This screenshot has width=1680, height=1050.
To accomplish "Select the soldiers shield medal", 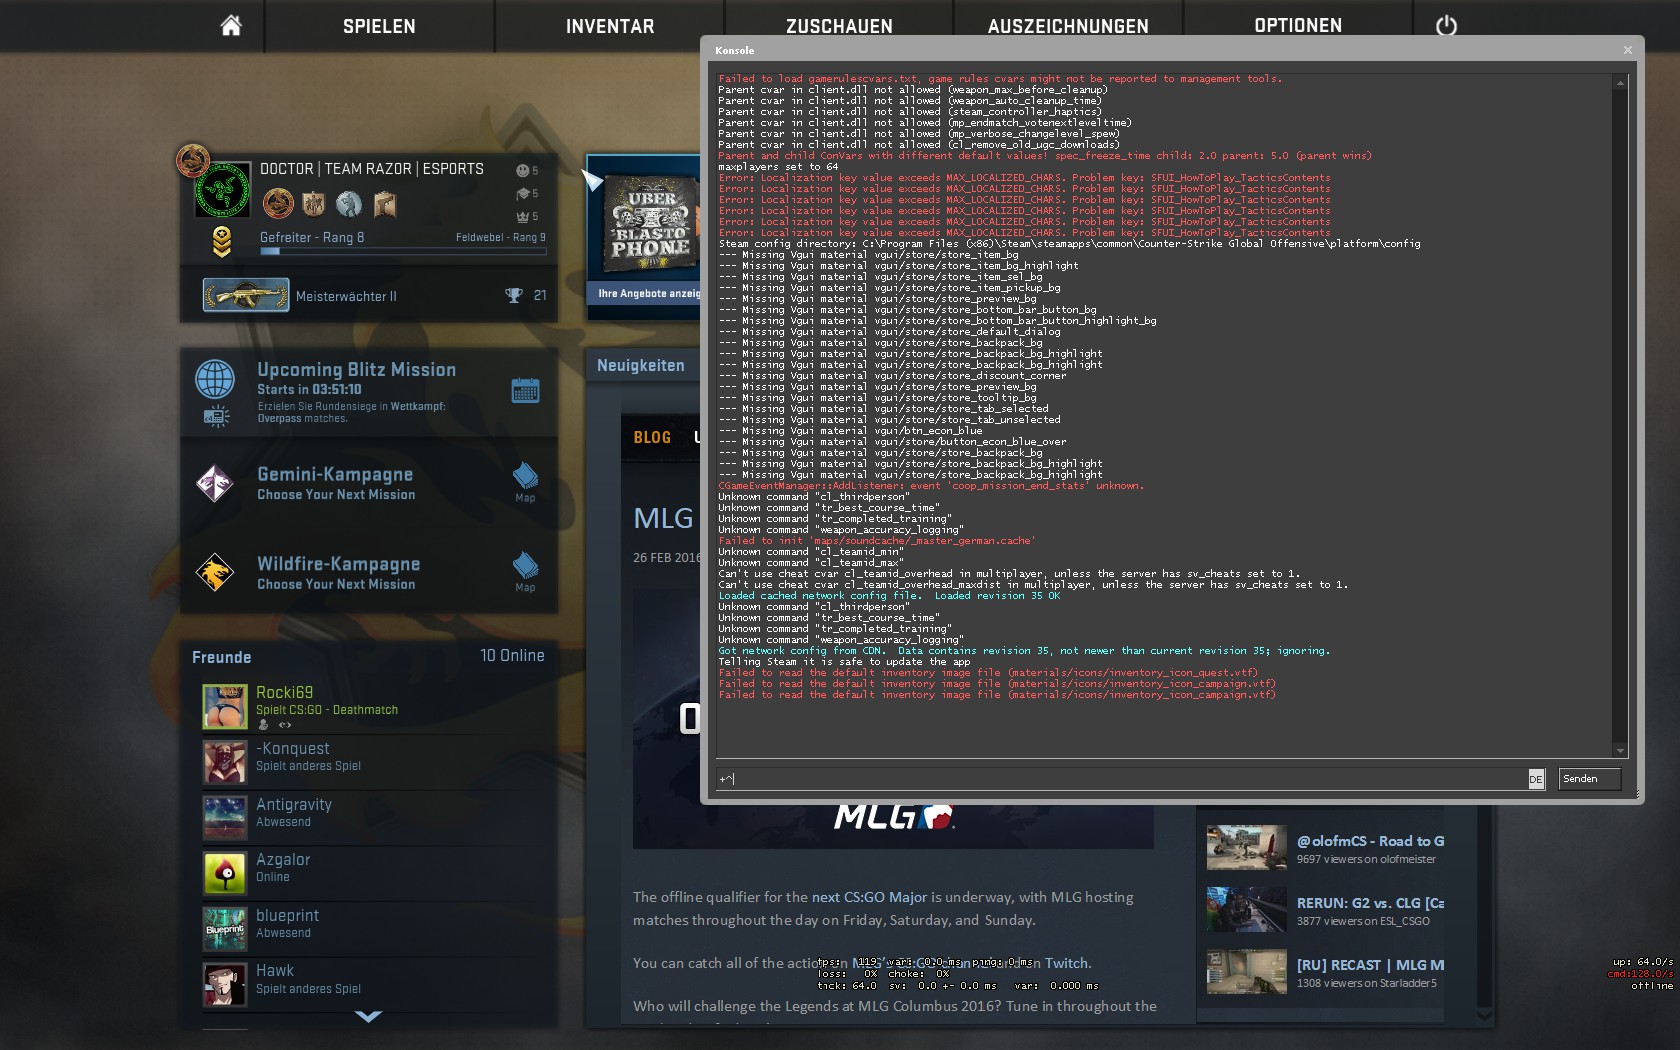I will 314,204.
